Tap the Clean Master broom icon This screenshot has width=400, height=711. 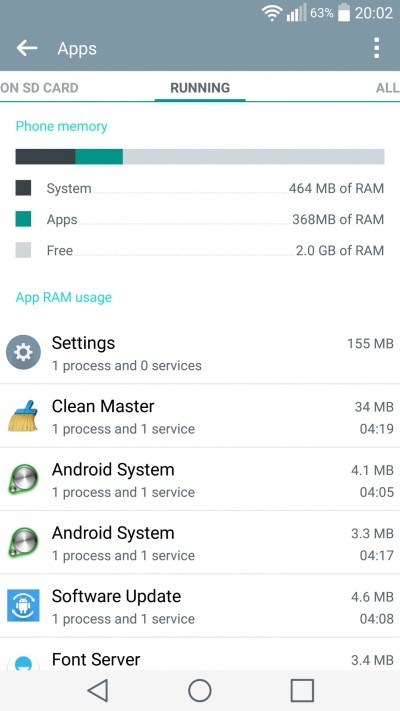tap(23, 415)
